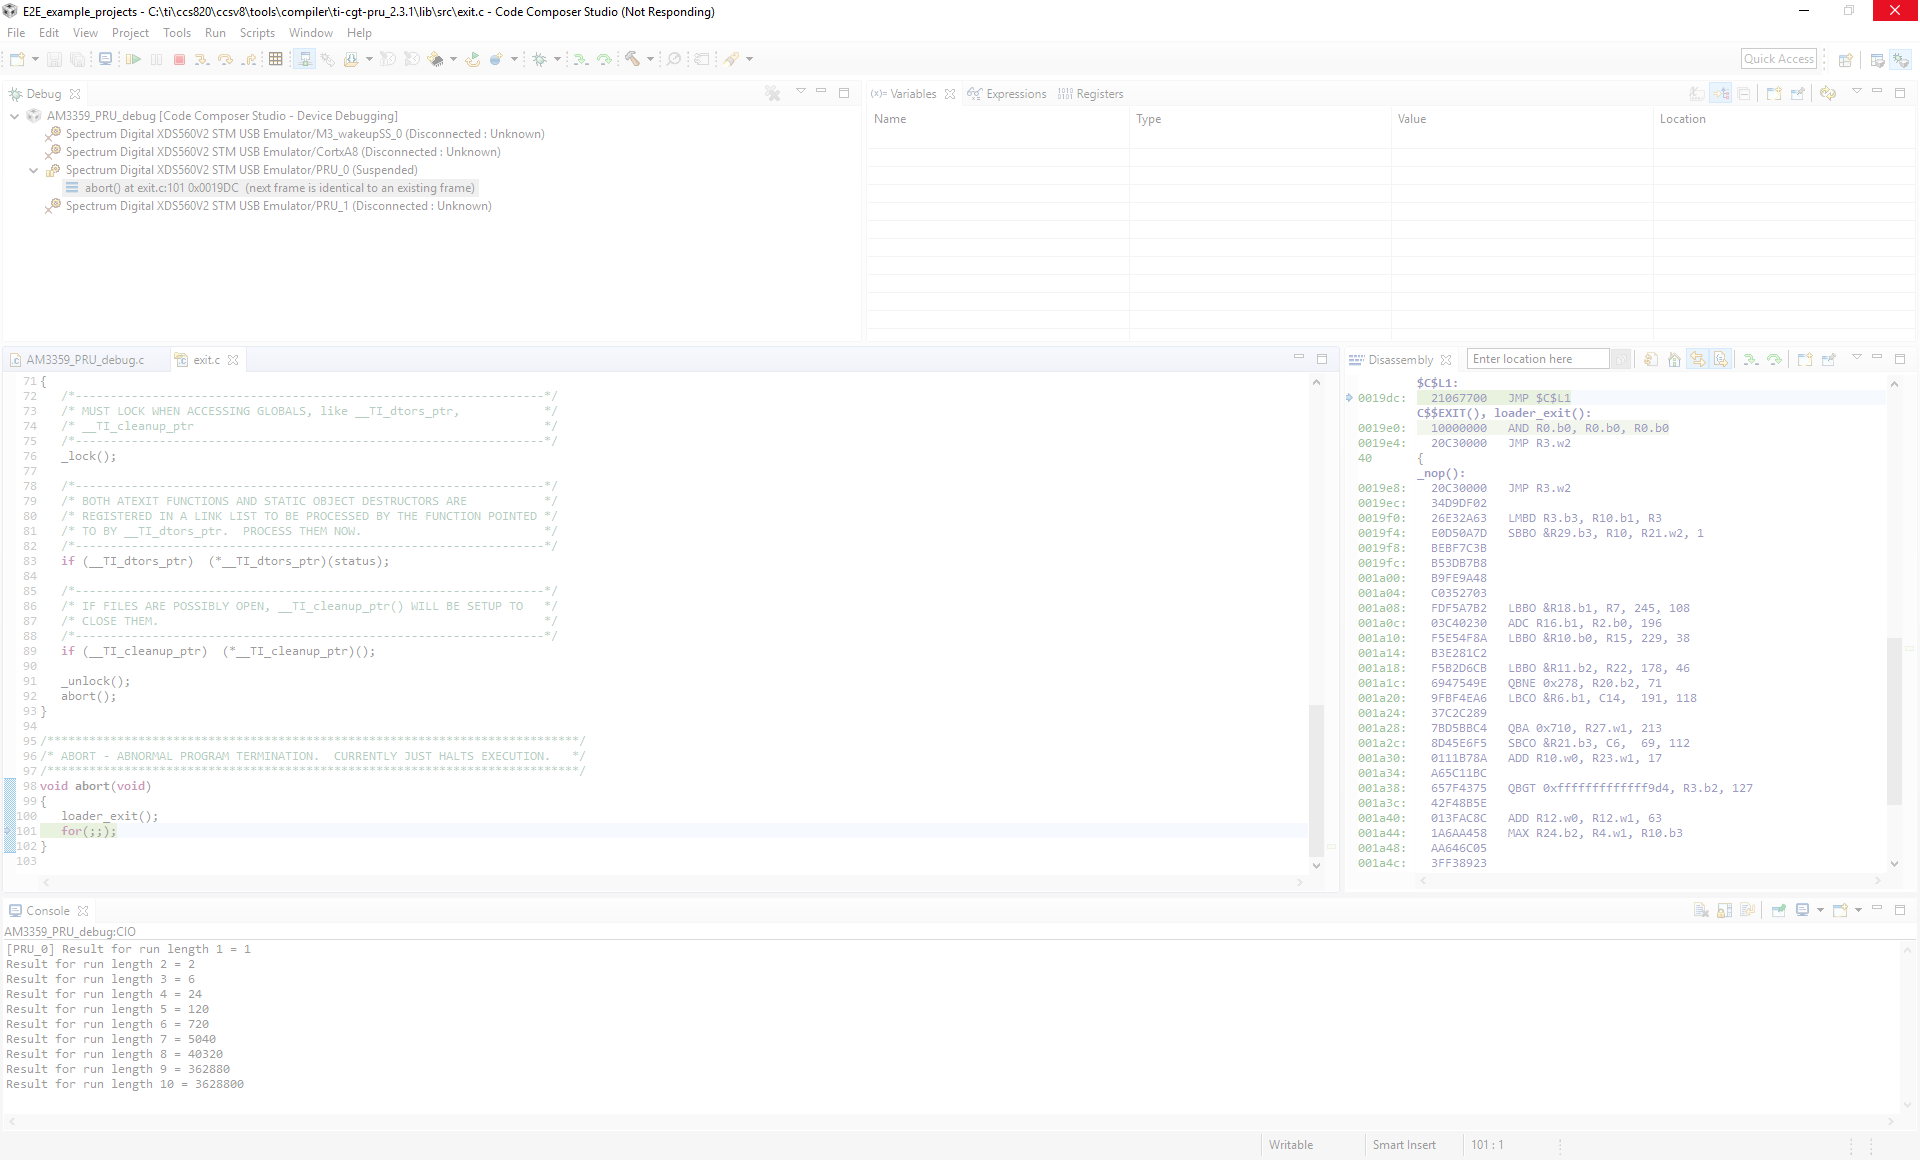
Task: Click the Home icon in Disassembly
Action: pos(1674,360)
